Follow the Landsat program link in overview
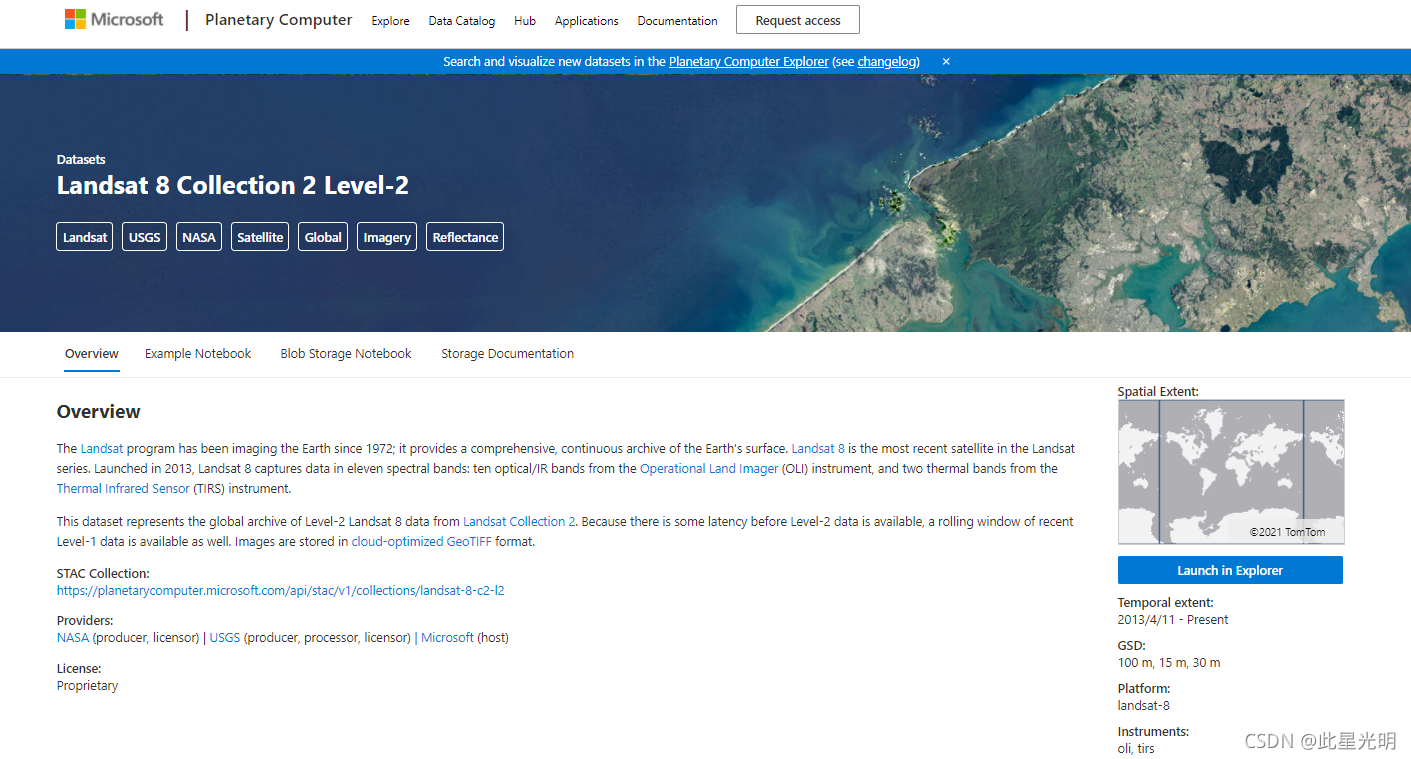 [x=102, y=449]
